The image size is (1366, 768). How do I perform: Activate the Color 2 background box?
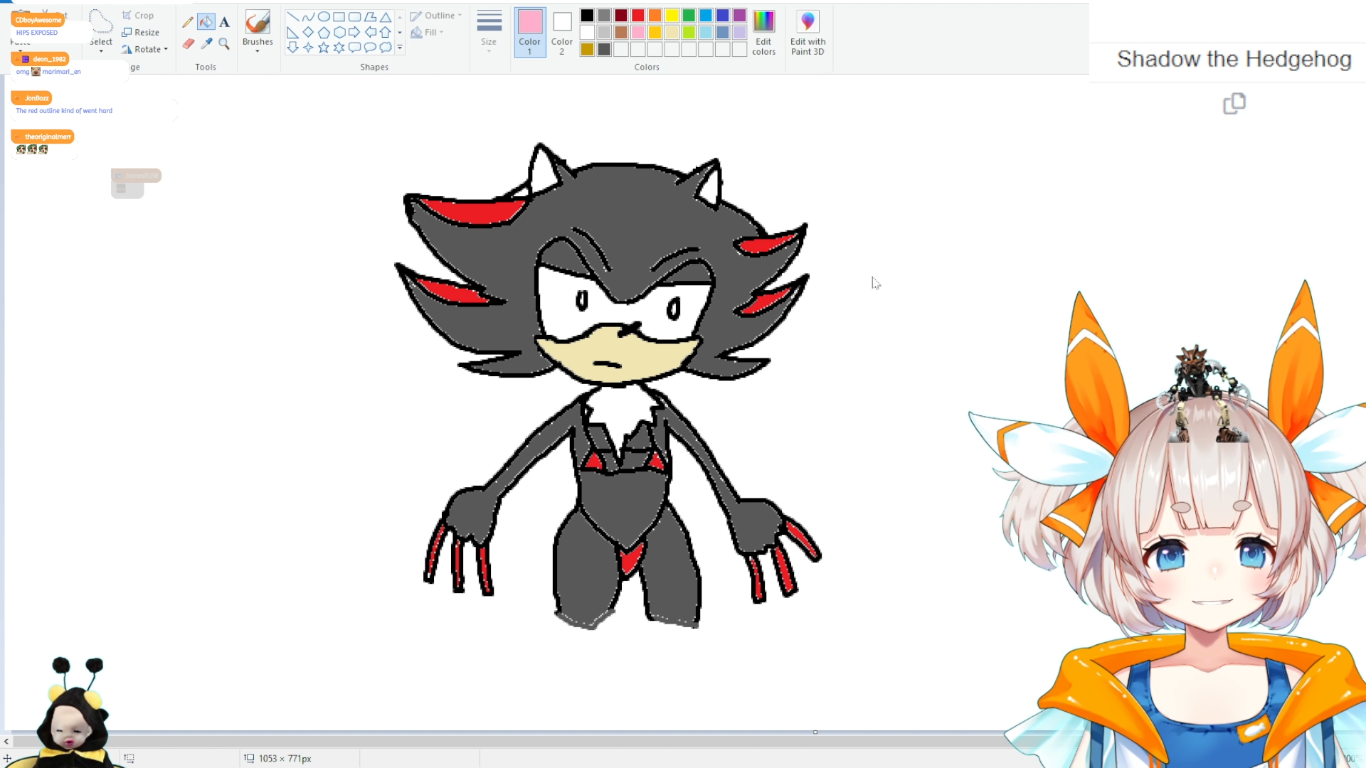tap(562, 31)
